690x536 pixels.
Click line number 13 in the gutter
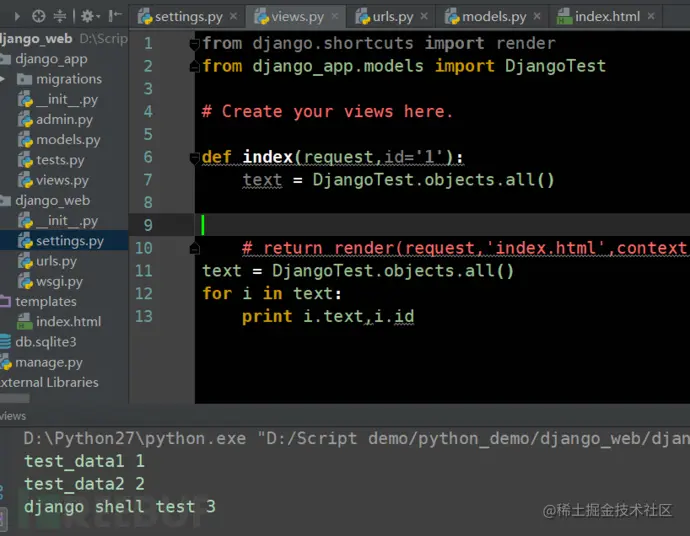coord(144,316)
